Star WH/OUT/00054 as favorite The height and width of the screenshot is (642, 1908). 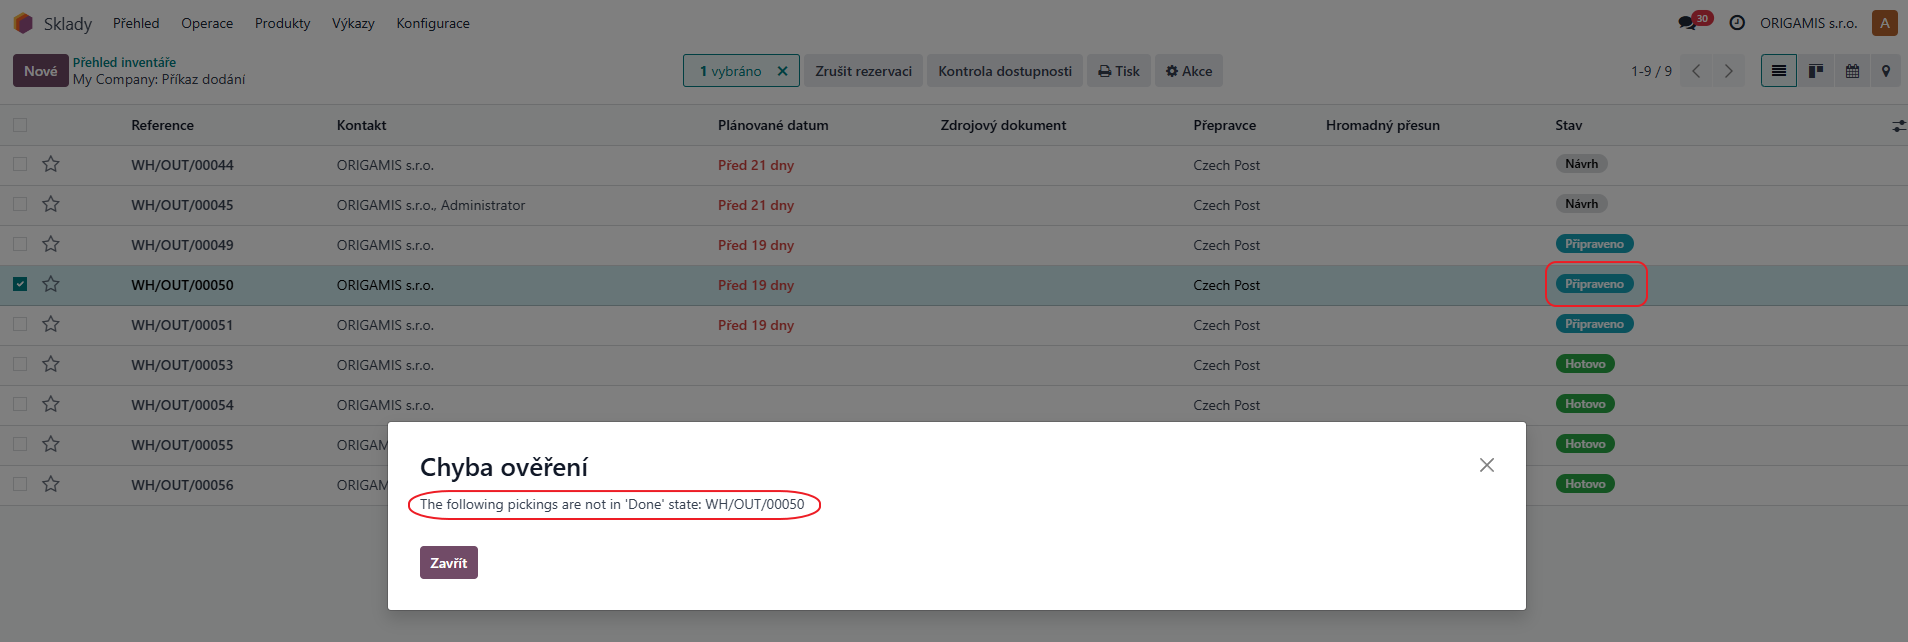click(51, 404)
